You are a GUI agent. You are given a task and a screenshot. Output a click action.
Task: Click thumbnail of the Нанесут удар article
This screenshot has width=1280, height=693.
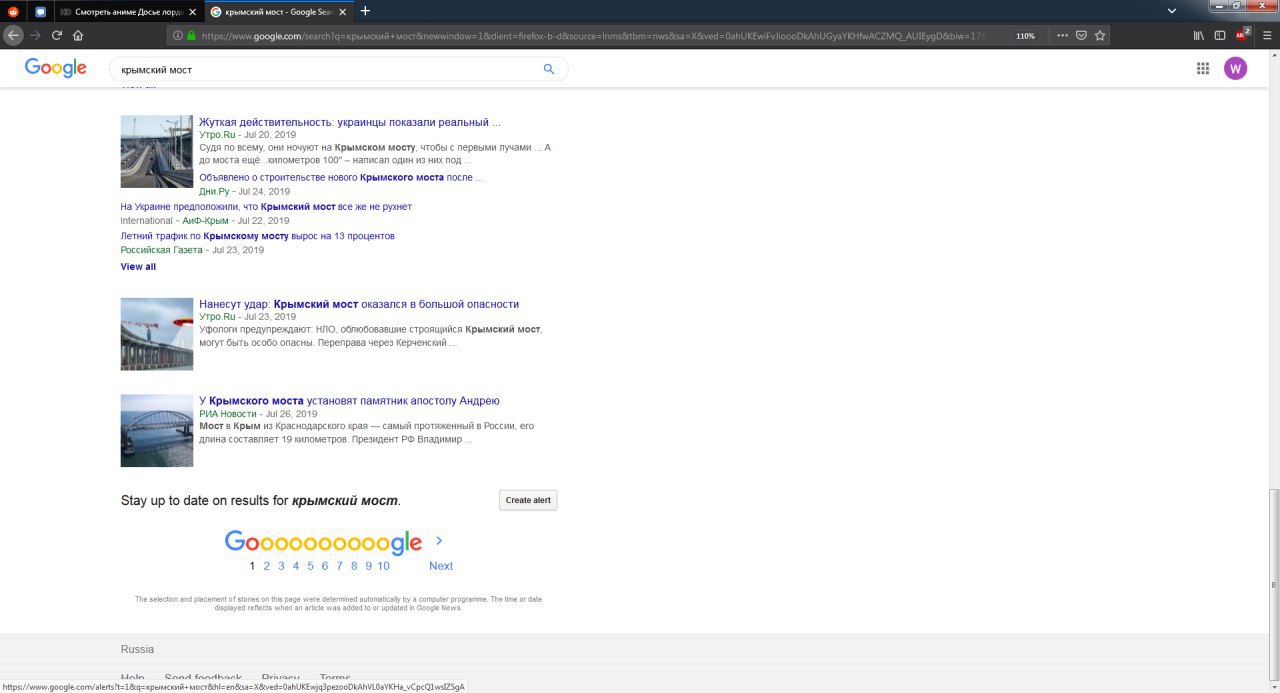pos(157,334)
